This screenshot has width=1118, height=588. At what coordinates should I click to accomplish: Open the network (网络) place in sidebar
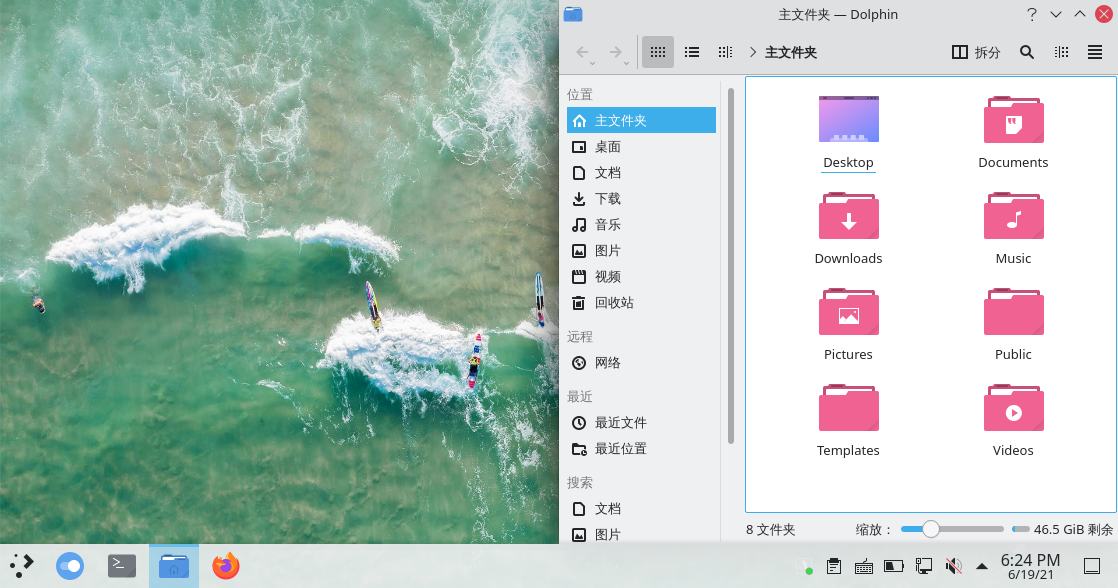608,362
